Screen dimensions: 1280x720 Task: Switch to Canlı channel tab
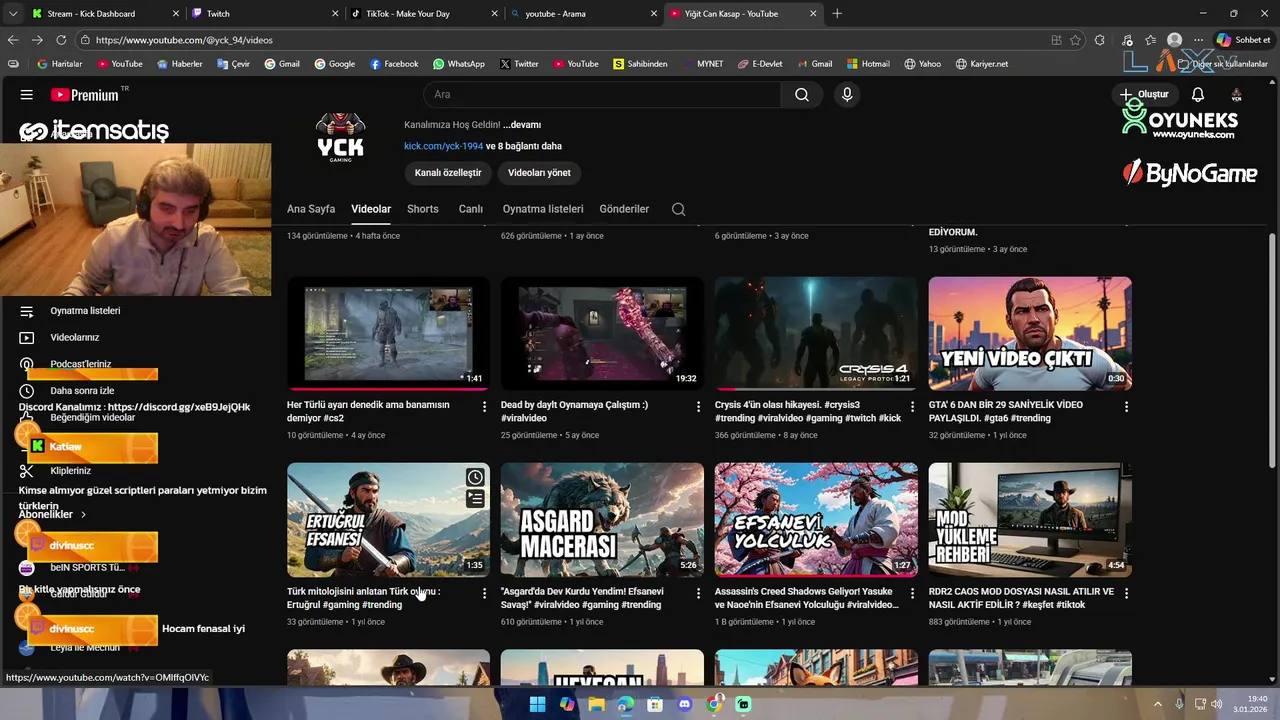coord(470,209)
